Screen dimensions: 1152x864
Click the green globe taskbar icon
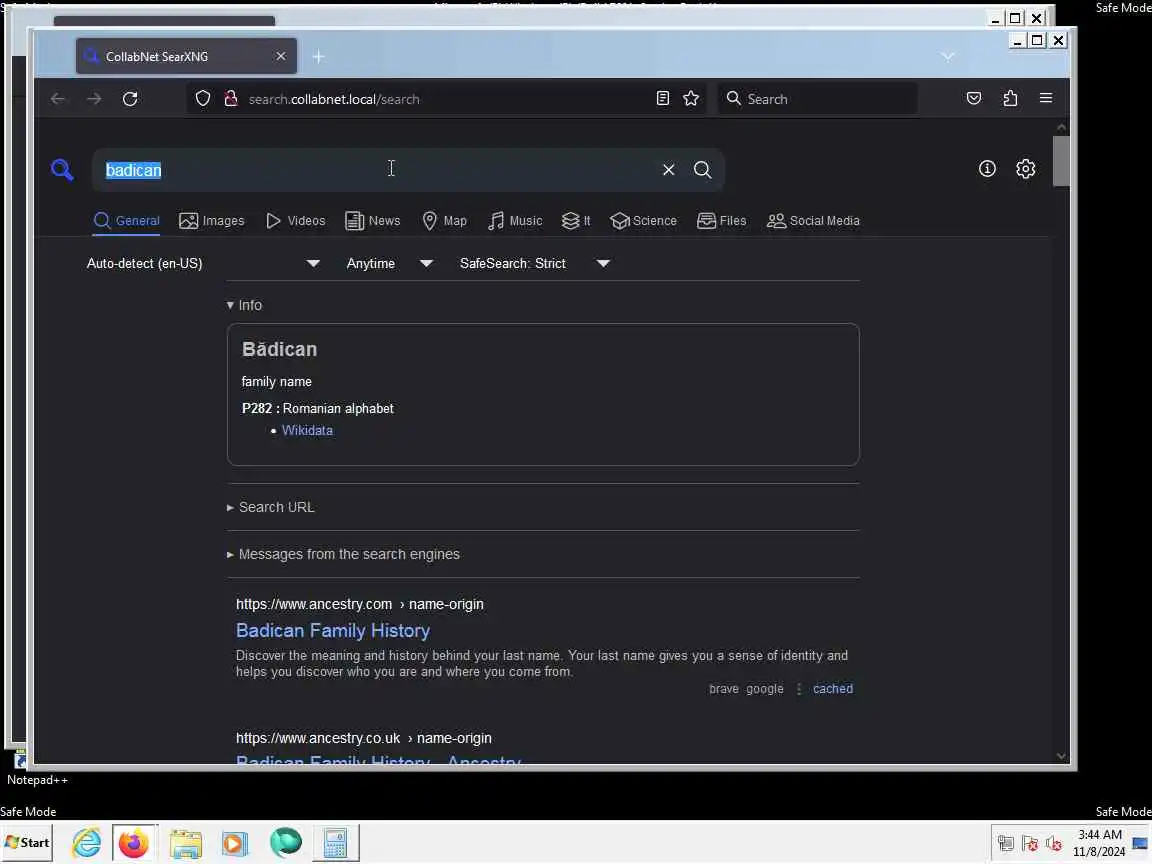tap(285, 842)
